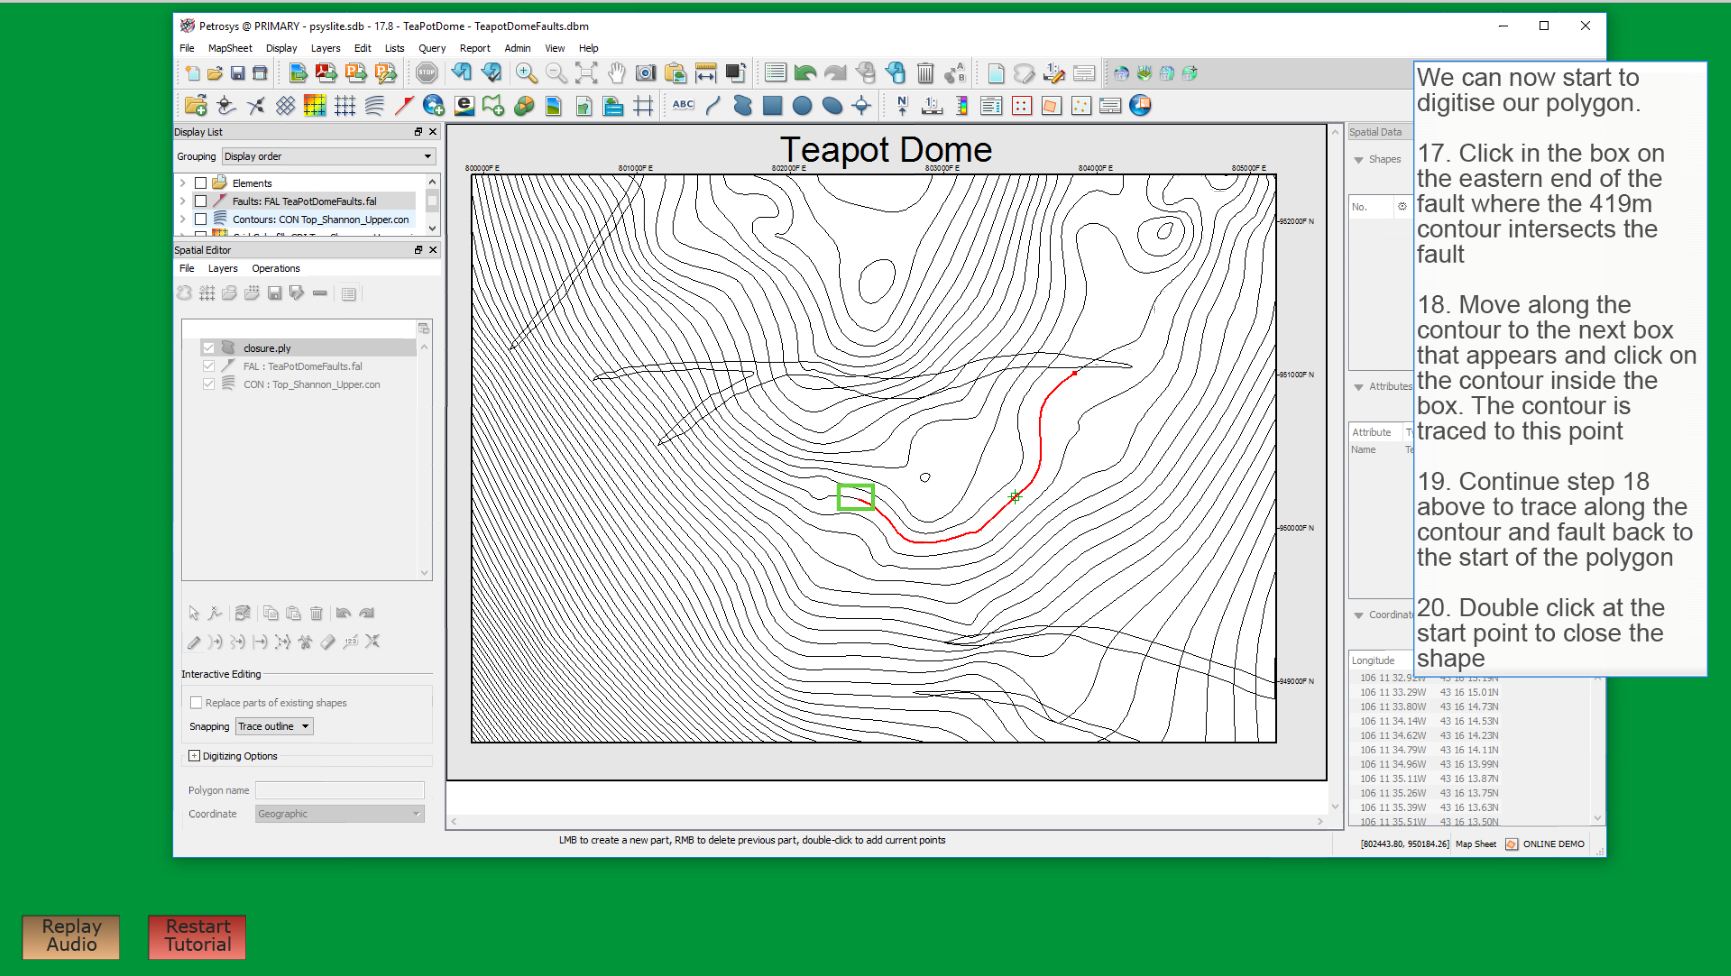Toggle the Contours Top_Shannon_Upper.con checkbox
This screenshot has height=976, width=1731.
[x=201, y=219]
